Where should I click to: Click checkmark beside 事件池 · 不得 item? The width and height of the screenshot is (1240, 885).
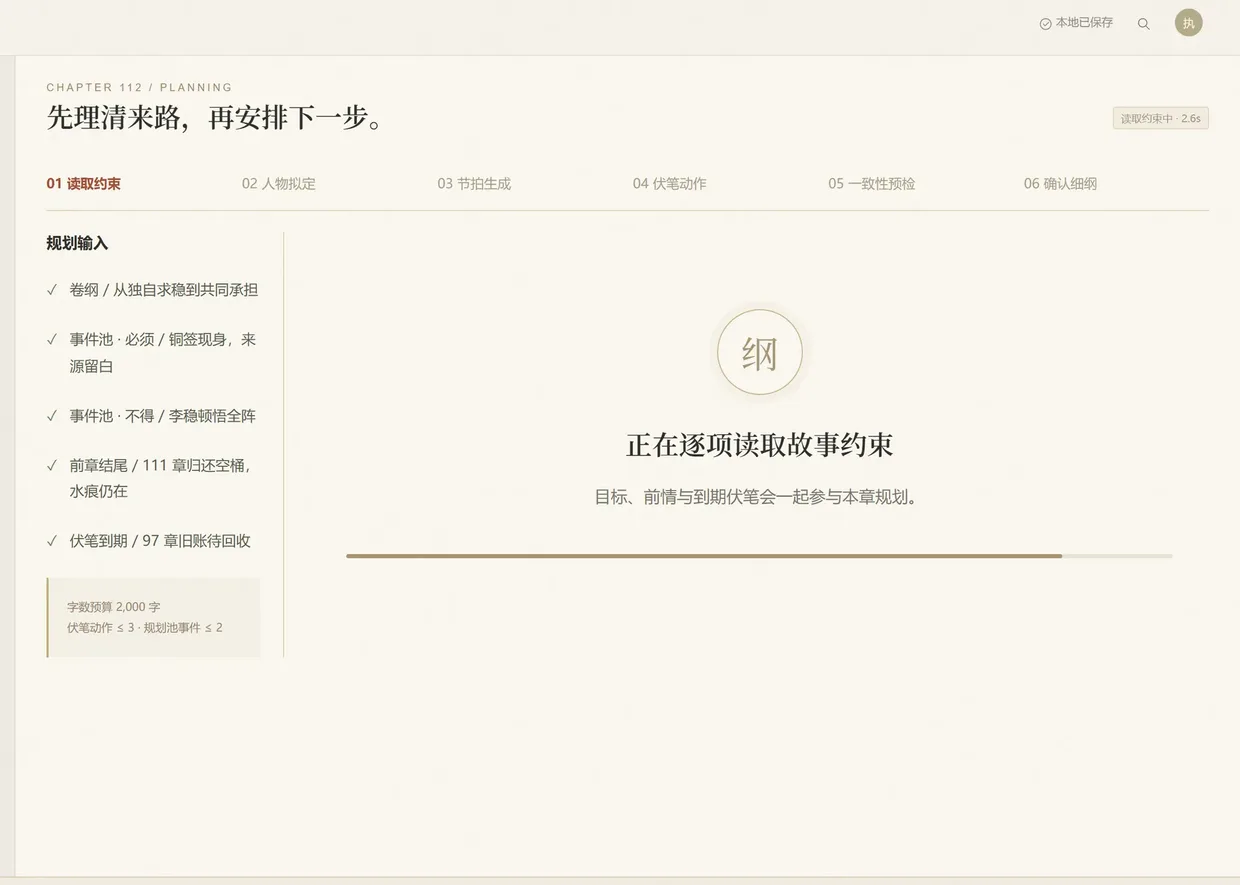[x=51, y=416]
